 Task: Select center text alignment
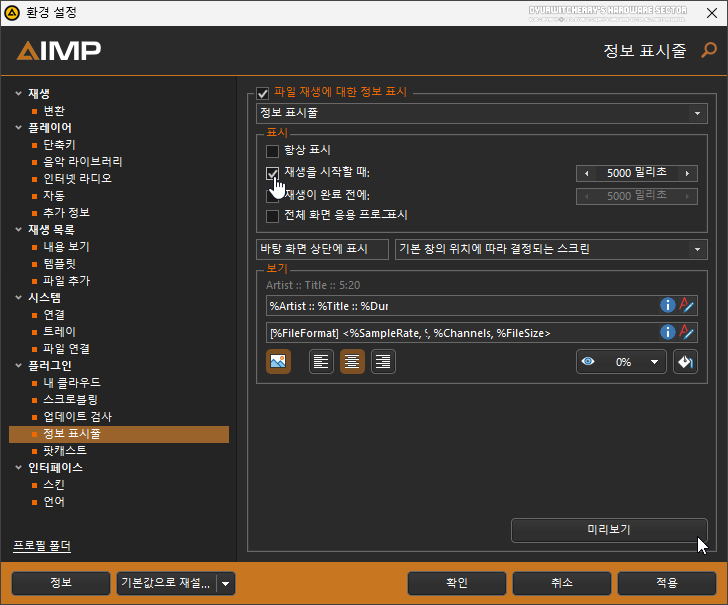[x=352, y=361]
